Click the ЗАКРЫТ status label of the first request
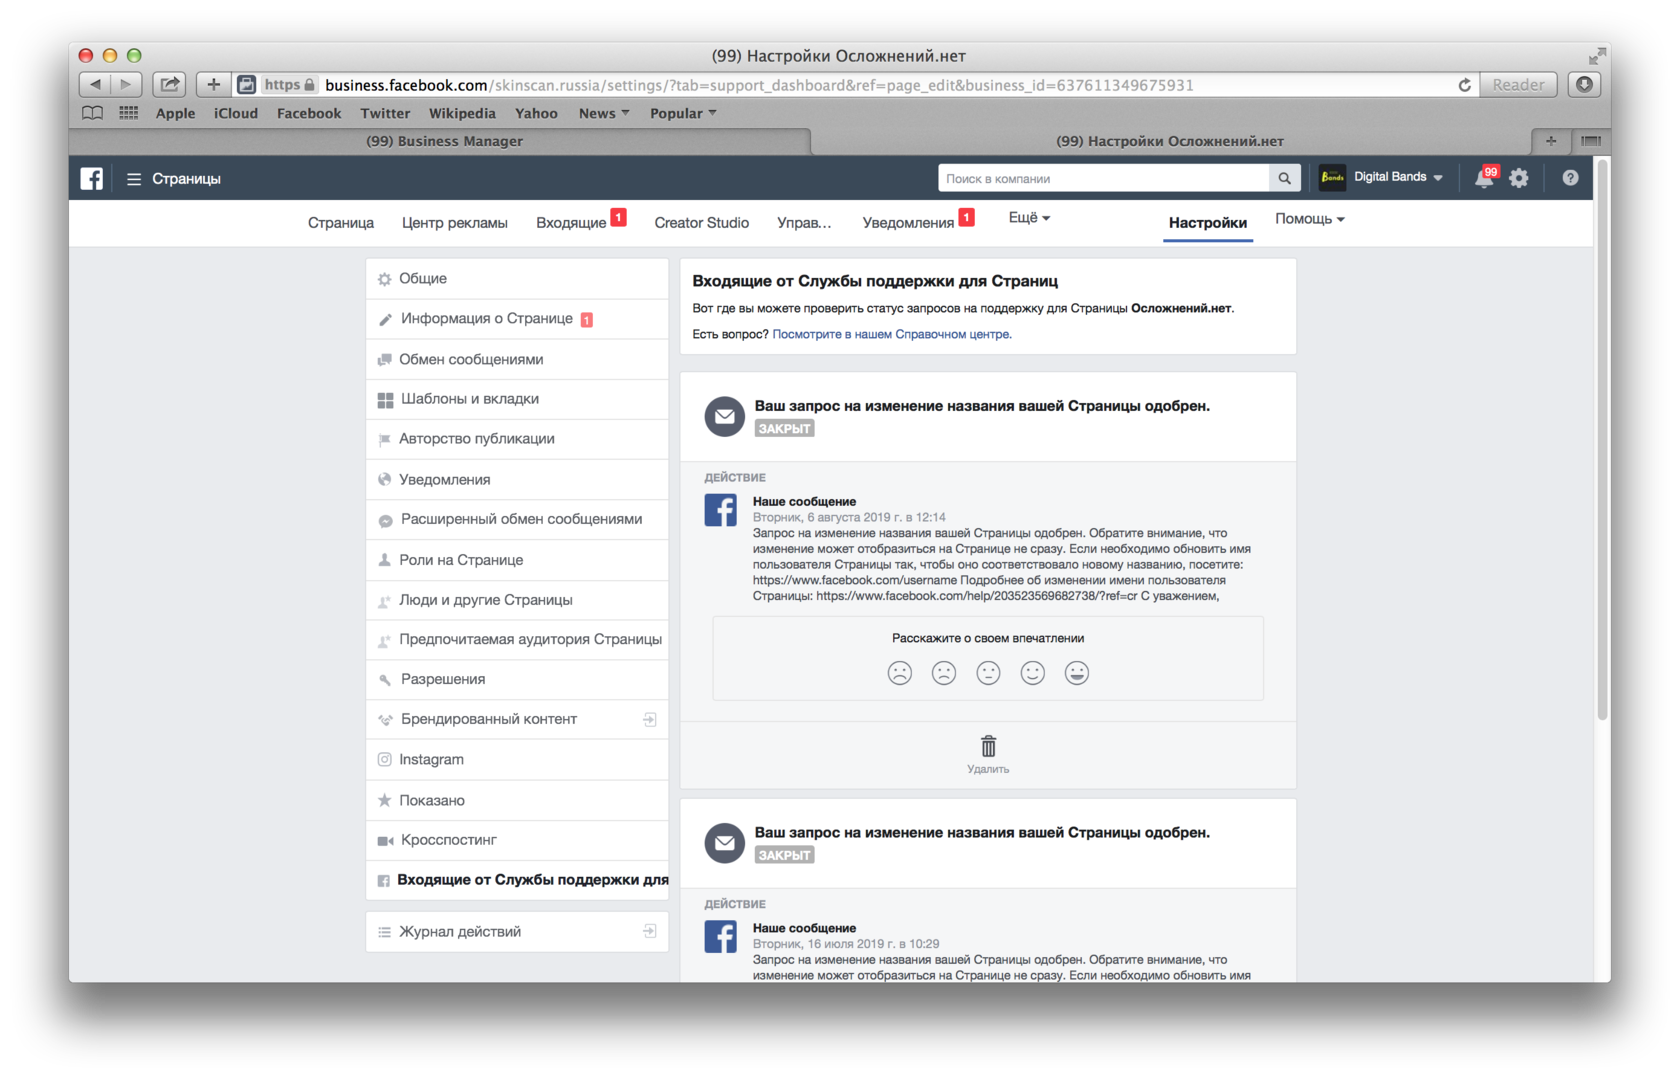The width and height of the screenshot is (1680, 1078). (784, 428)
